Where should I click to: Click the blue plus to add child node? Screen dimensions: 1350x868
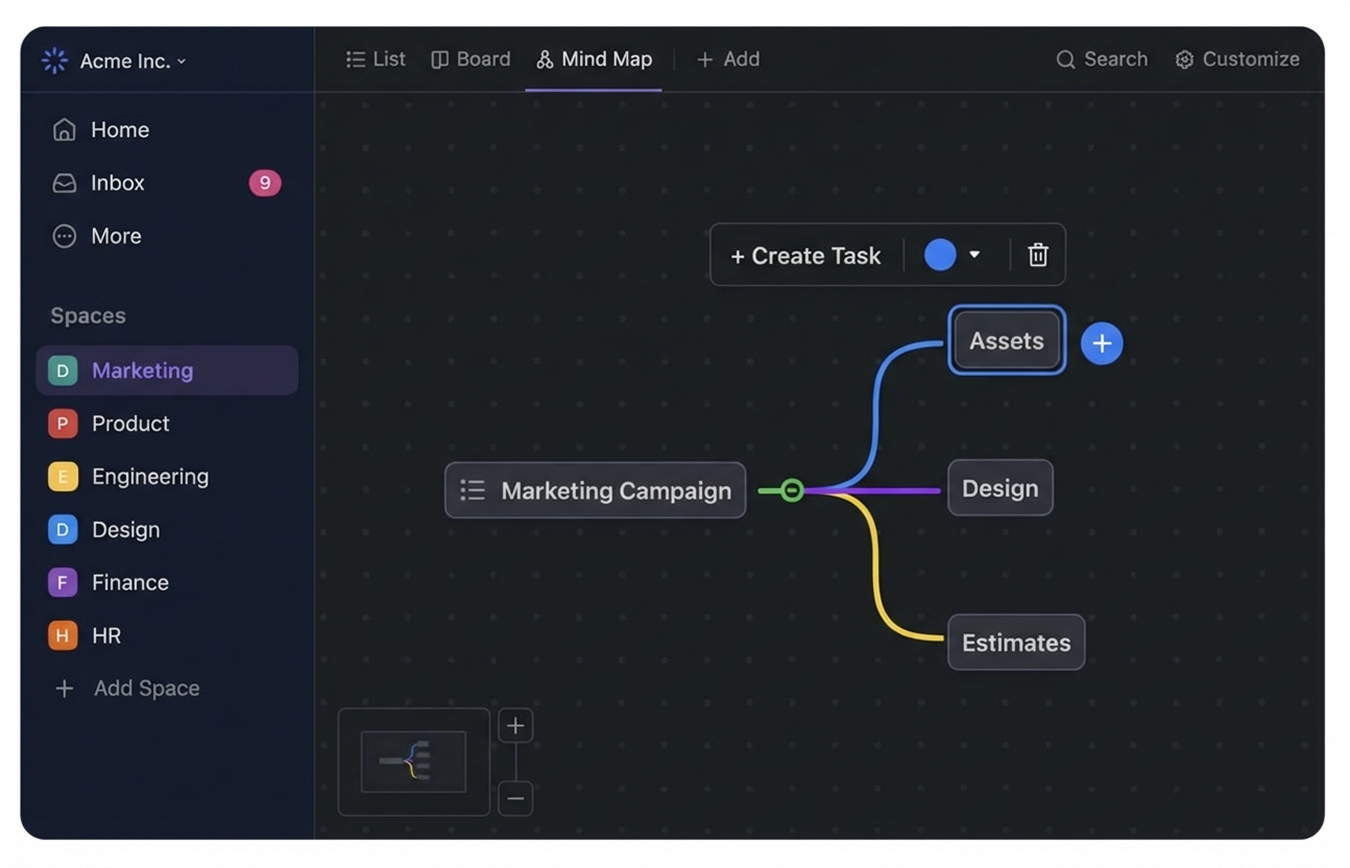pos(1102,343)
